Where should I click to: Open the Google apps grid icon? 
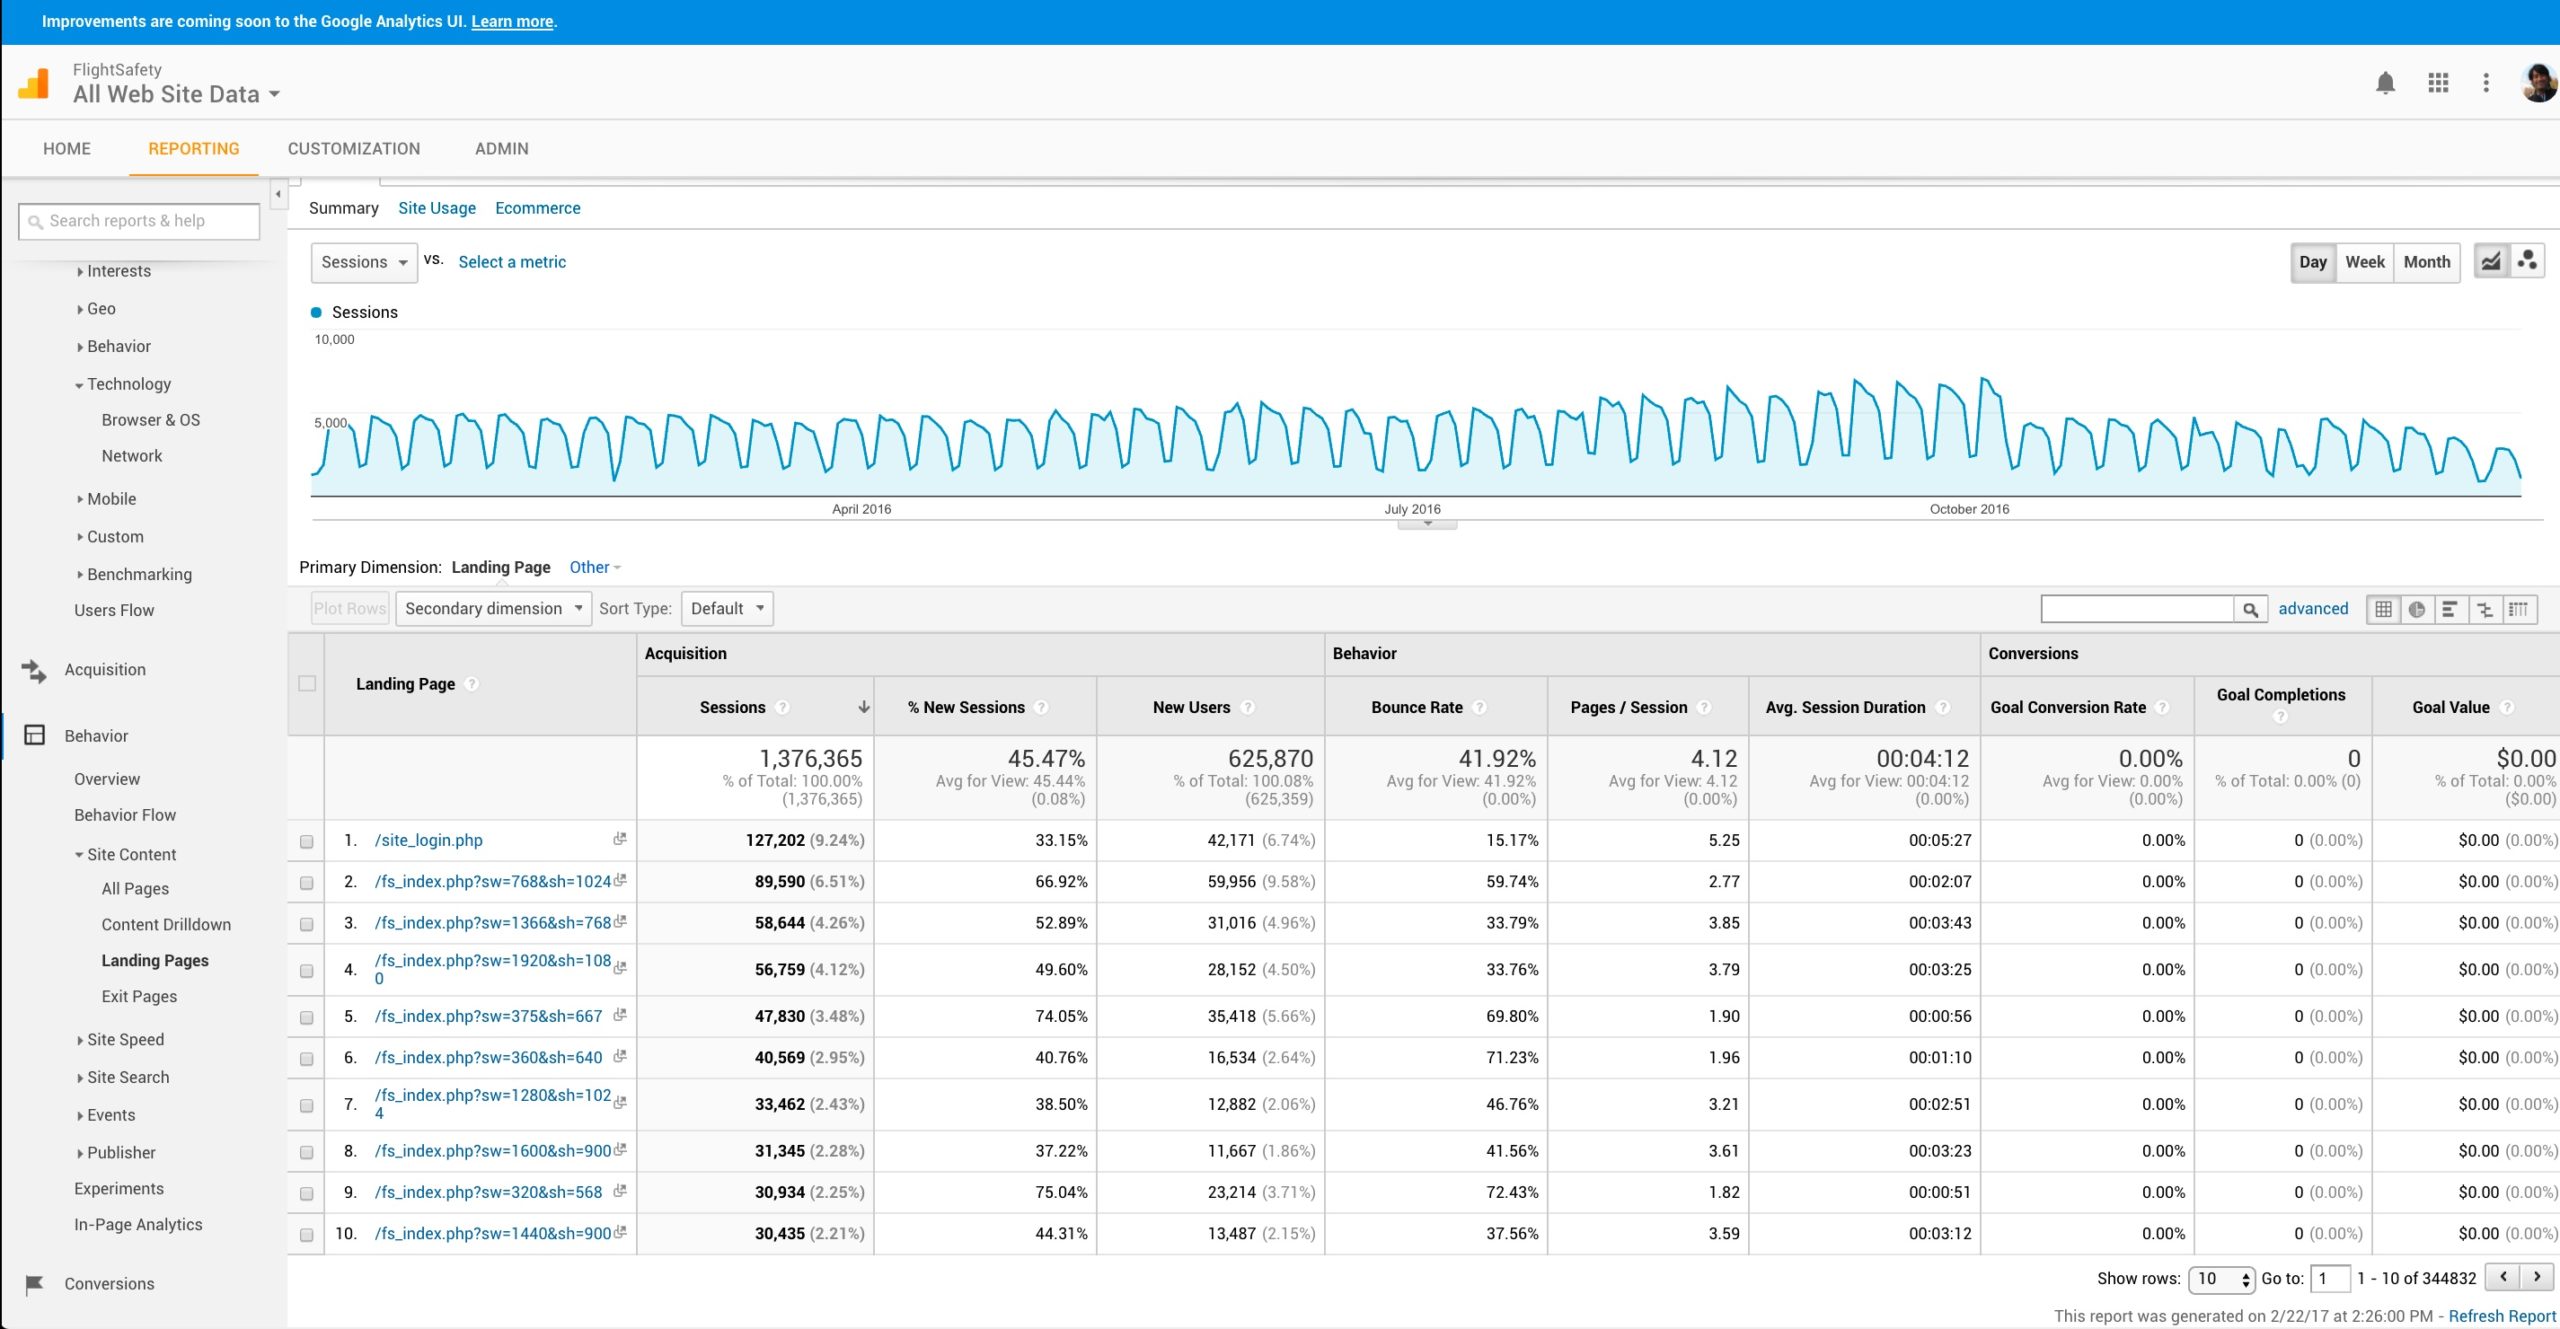(2438, 83)
